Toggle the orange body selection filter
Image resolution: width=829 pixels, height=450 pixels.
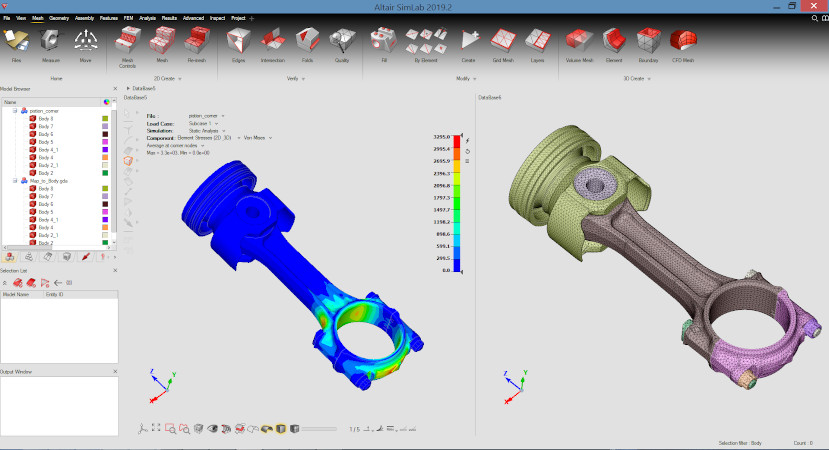click(x=128, y=160)
